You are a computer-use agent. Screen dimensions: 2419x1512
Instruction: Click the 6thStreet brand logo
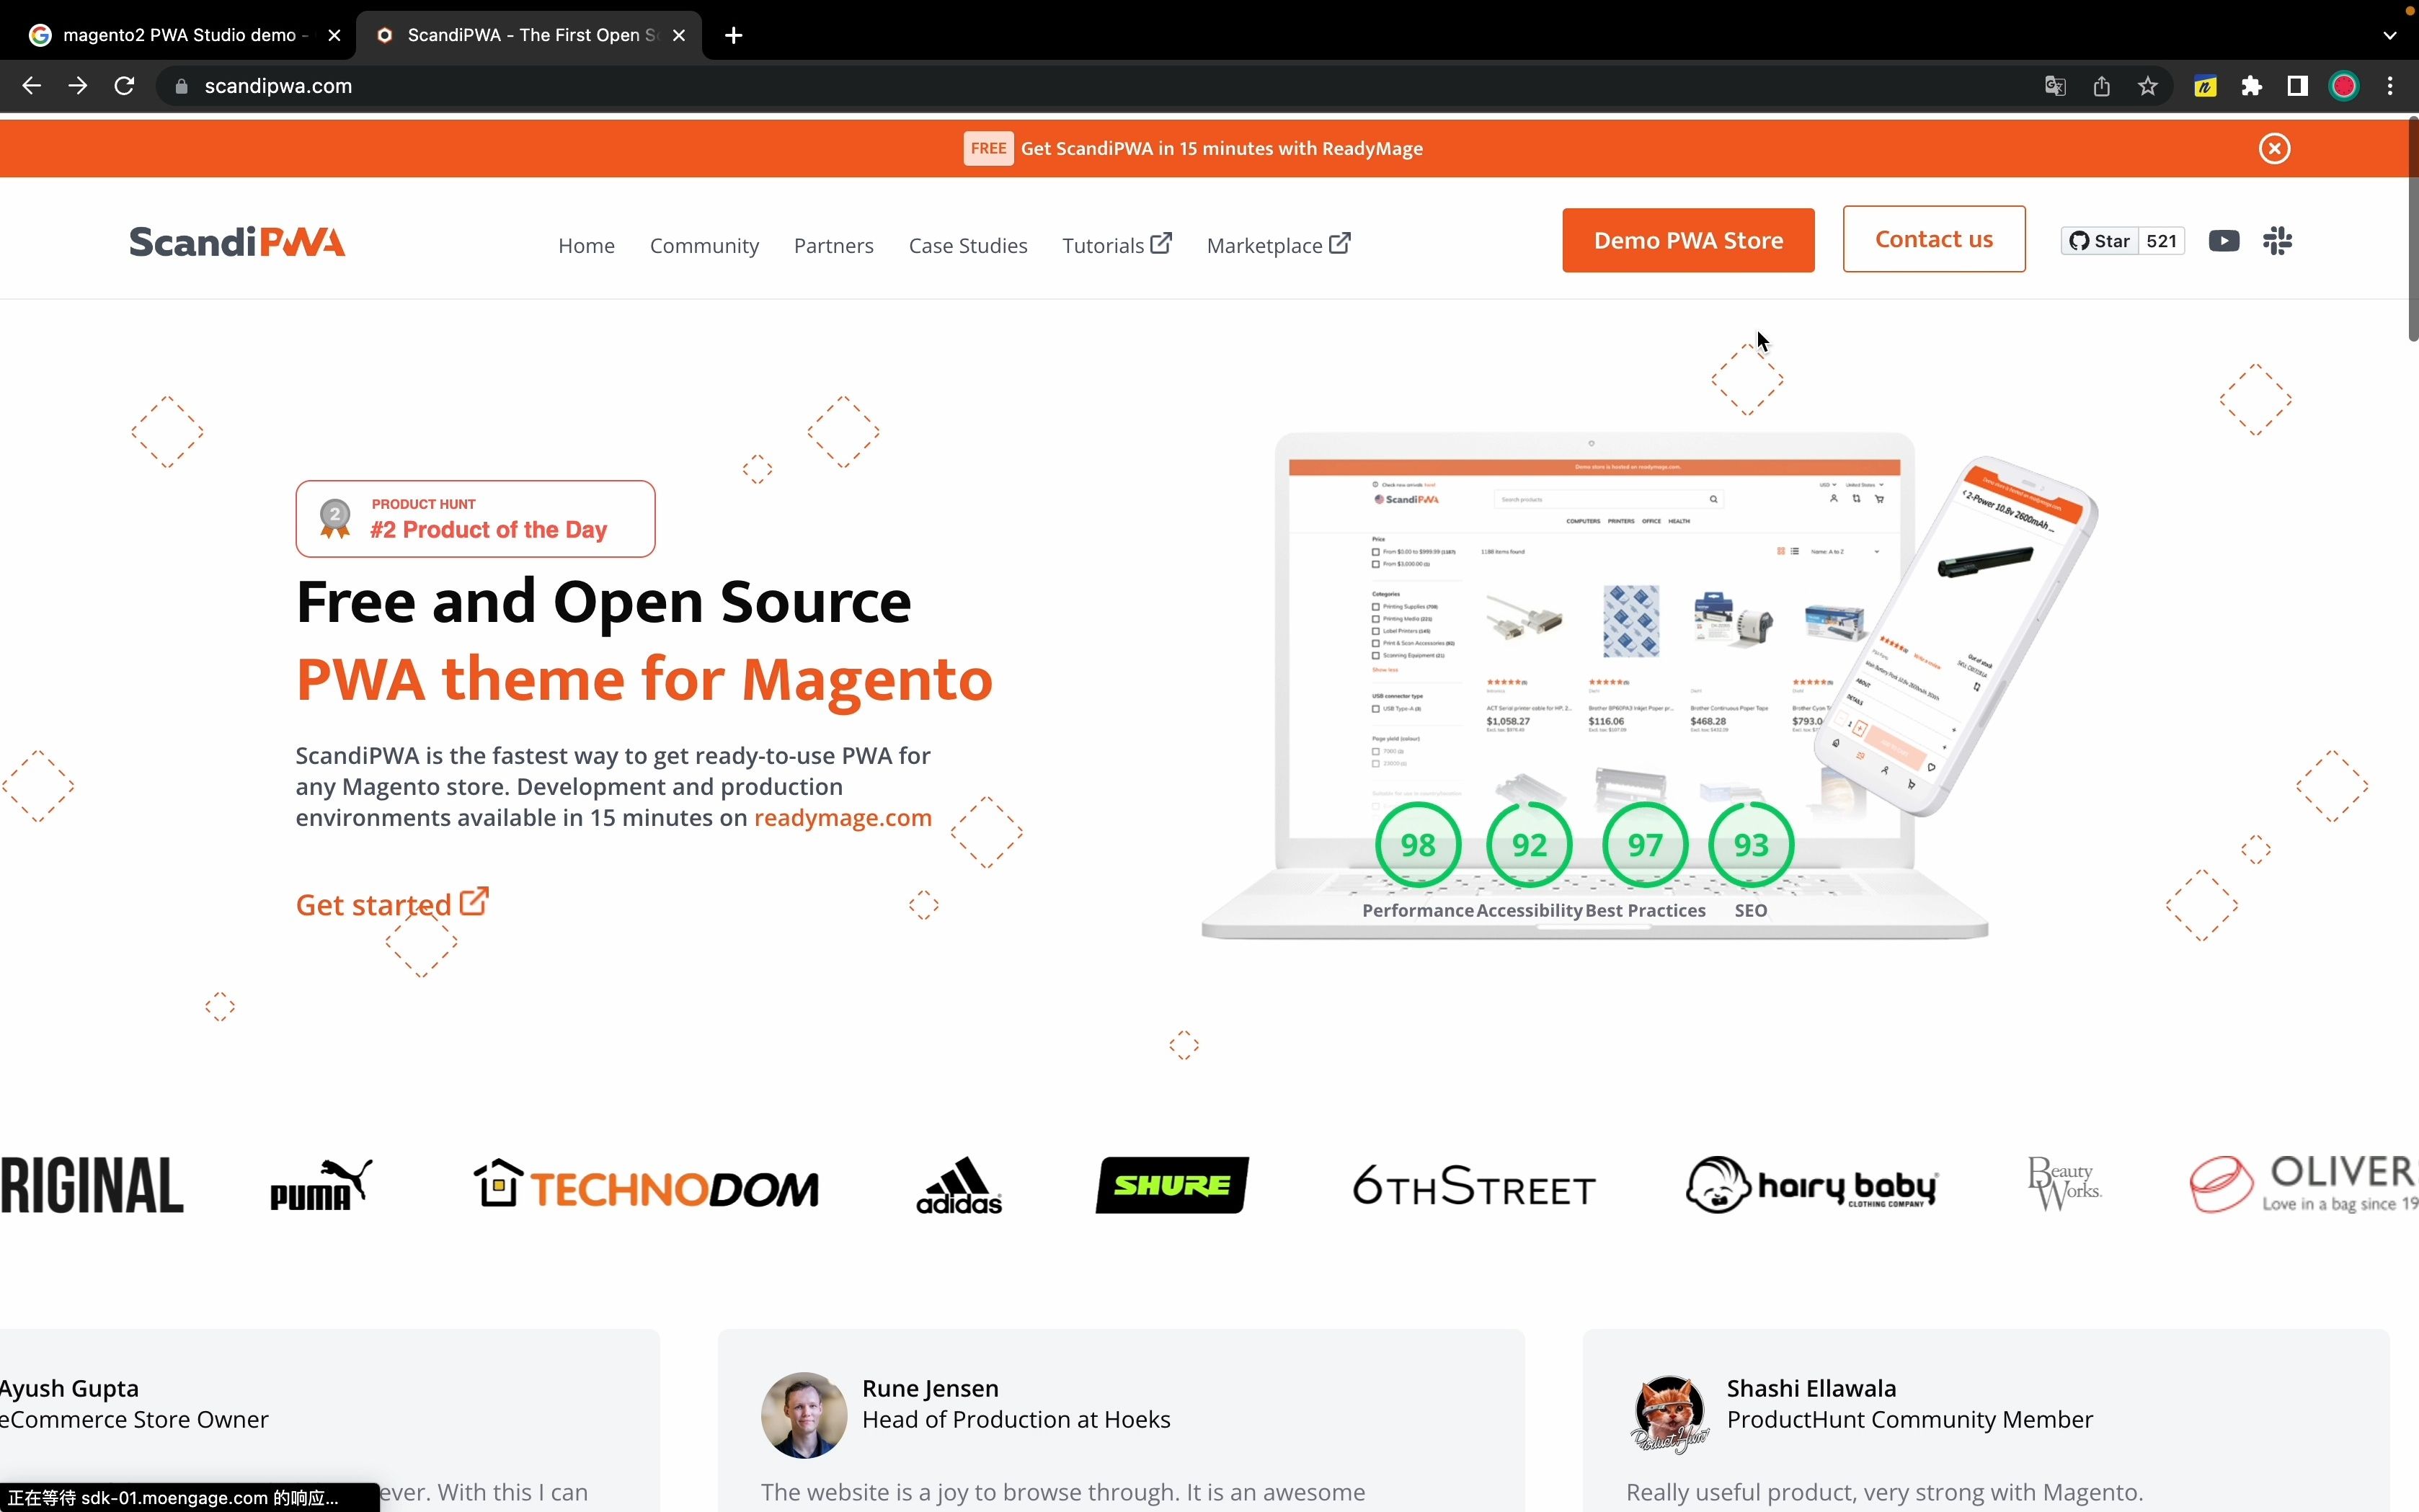coord(1473,1186)
